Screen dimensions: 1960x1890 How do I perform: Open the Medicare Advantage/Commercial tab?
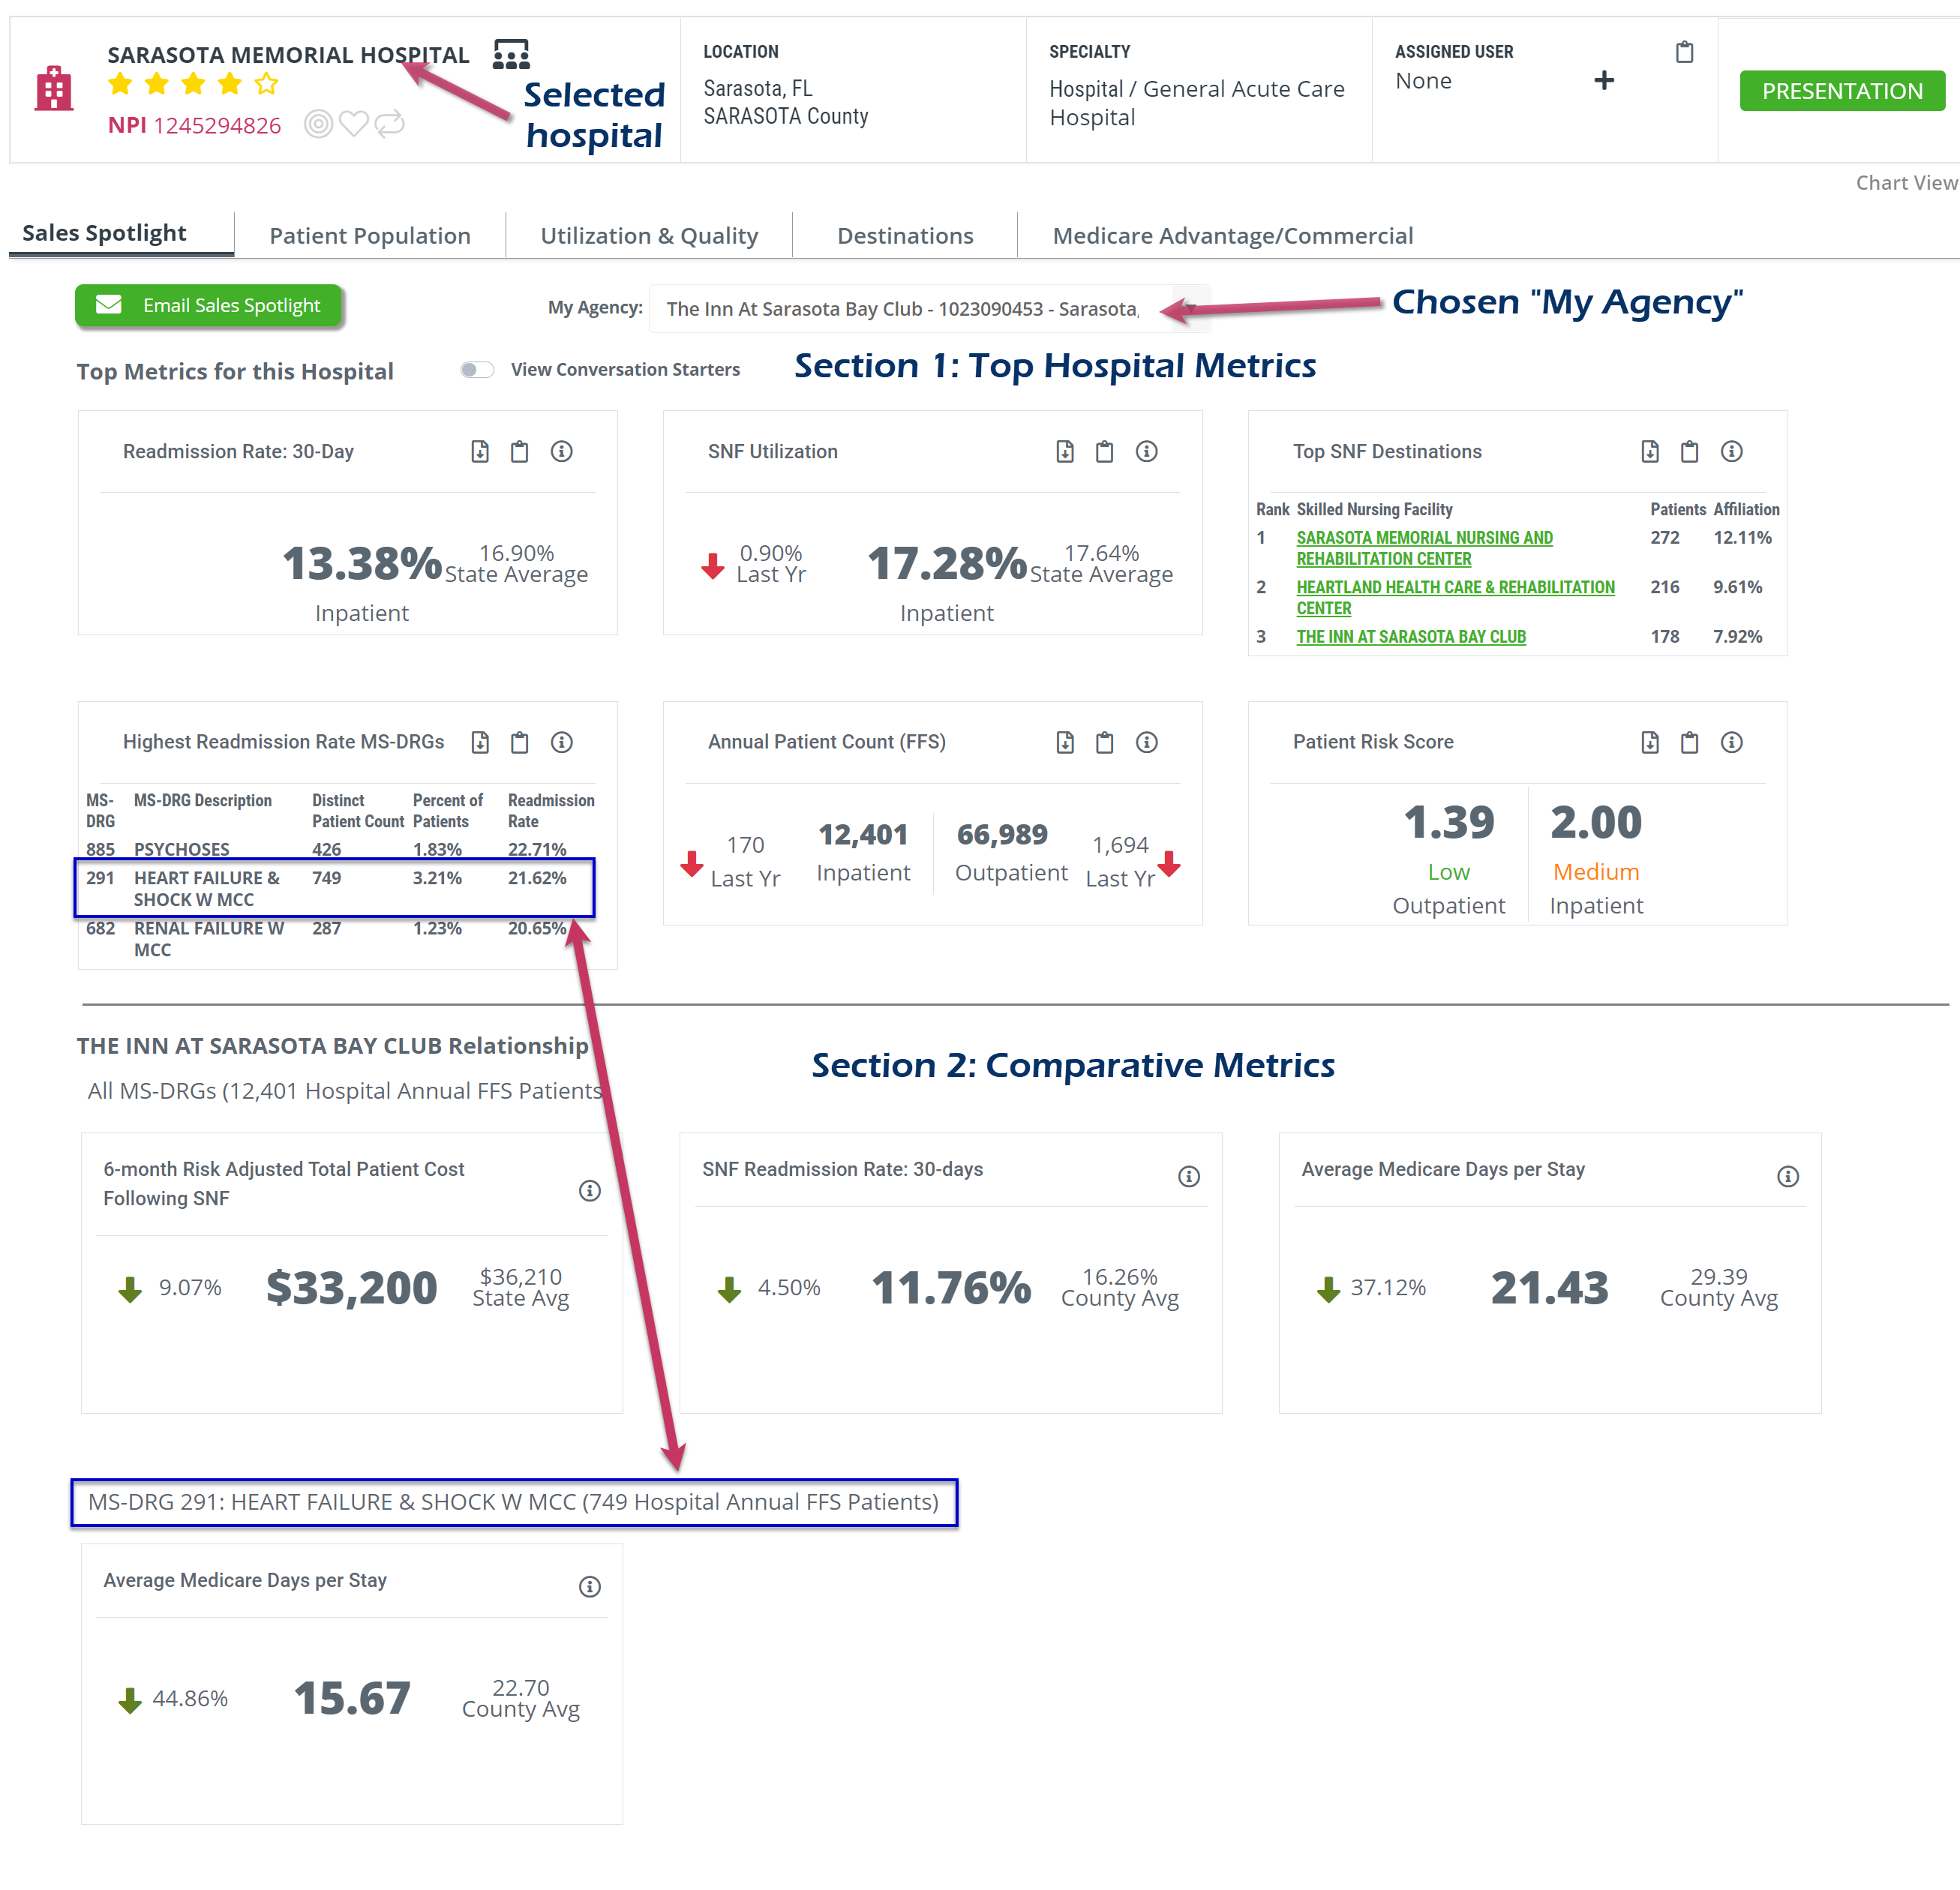click(1233, 236)
